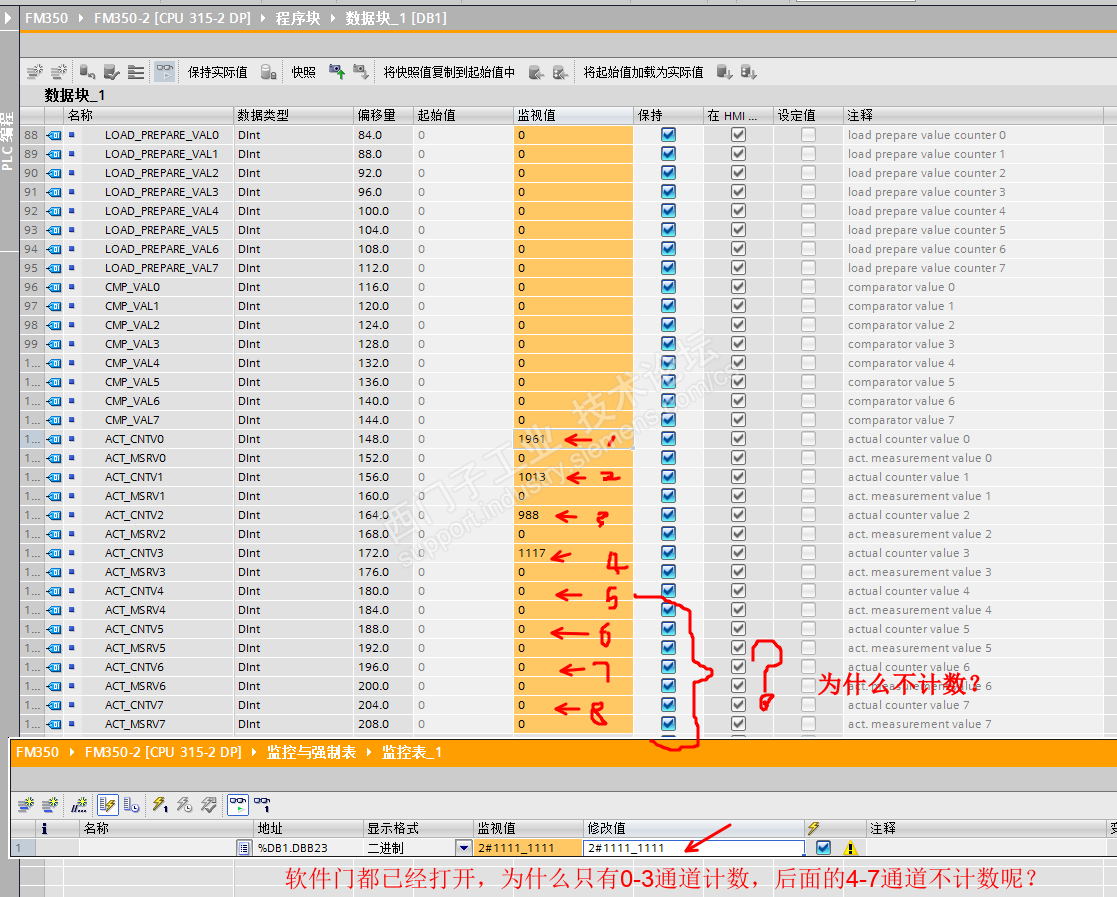The height and width of the screenshot is (897, 1117).
Task: Toggle HMI accessible checkbox for CMP_VAL7
Action: click(738, 420)
